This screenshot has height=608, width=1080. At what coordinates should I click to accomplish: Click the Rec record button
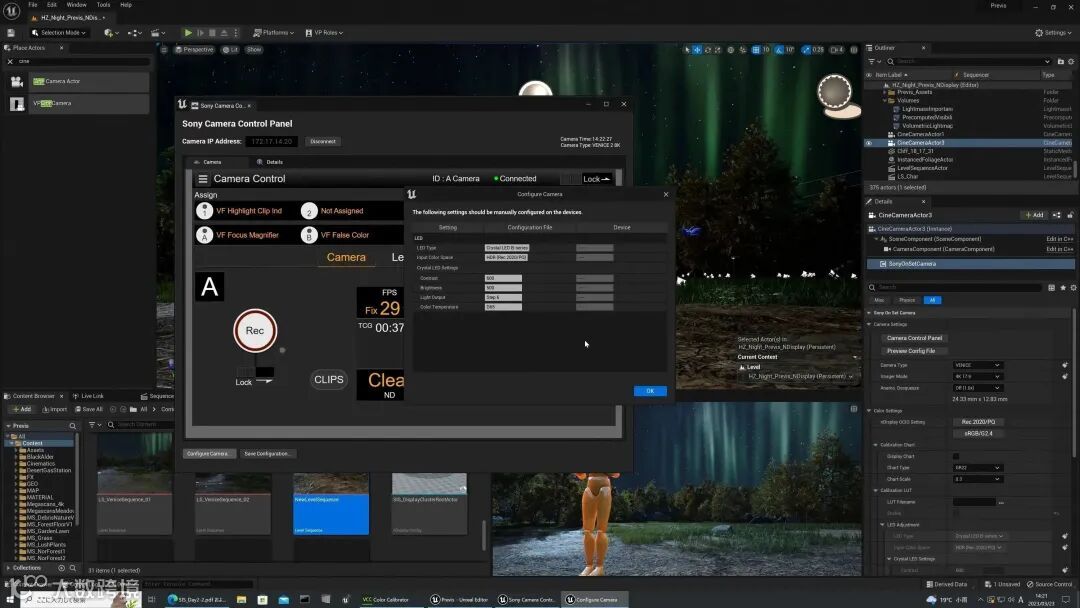[x=255, y=331]
